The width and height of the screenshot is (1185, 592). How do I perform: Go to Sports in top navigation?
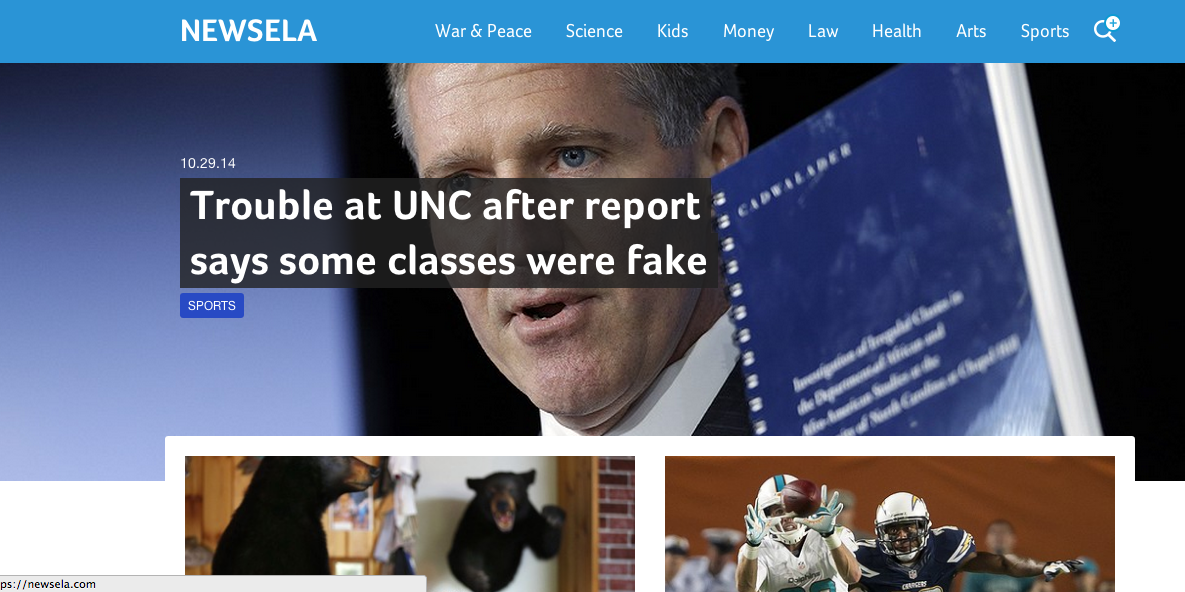click(1044, 31)
